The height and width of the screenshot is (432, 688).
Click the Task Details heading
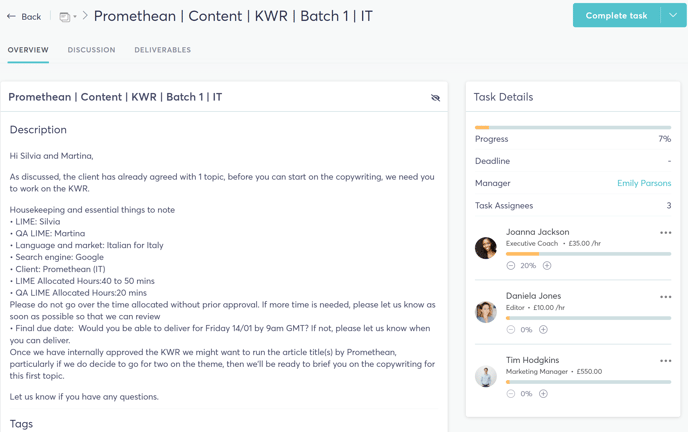pyautogui.click(x=503, y=97)
